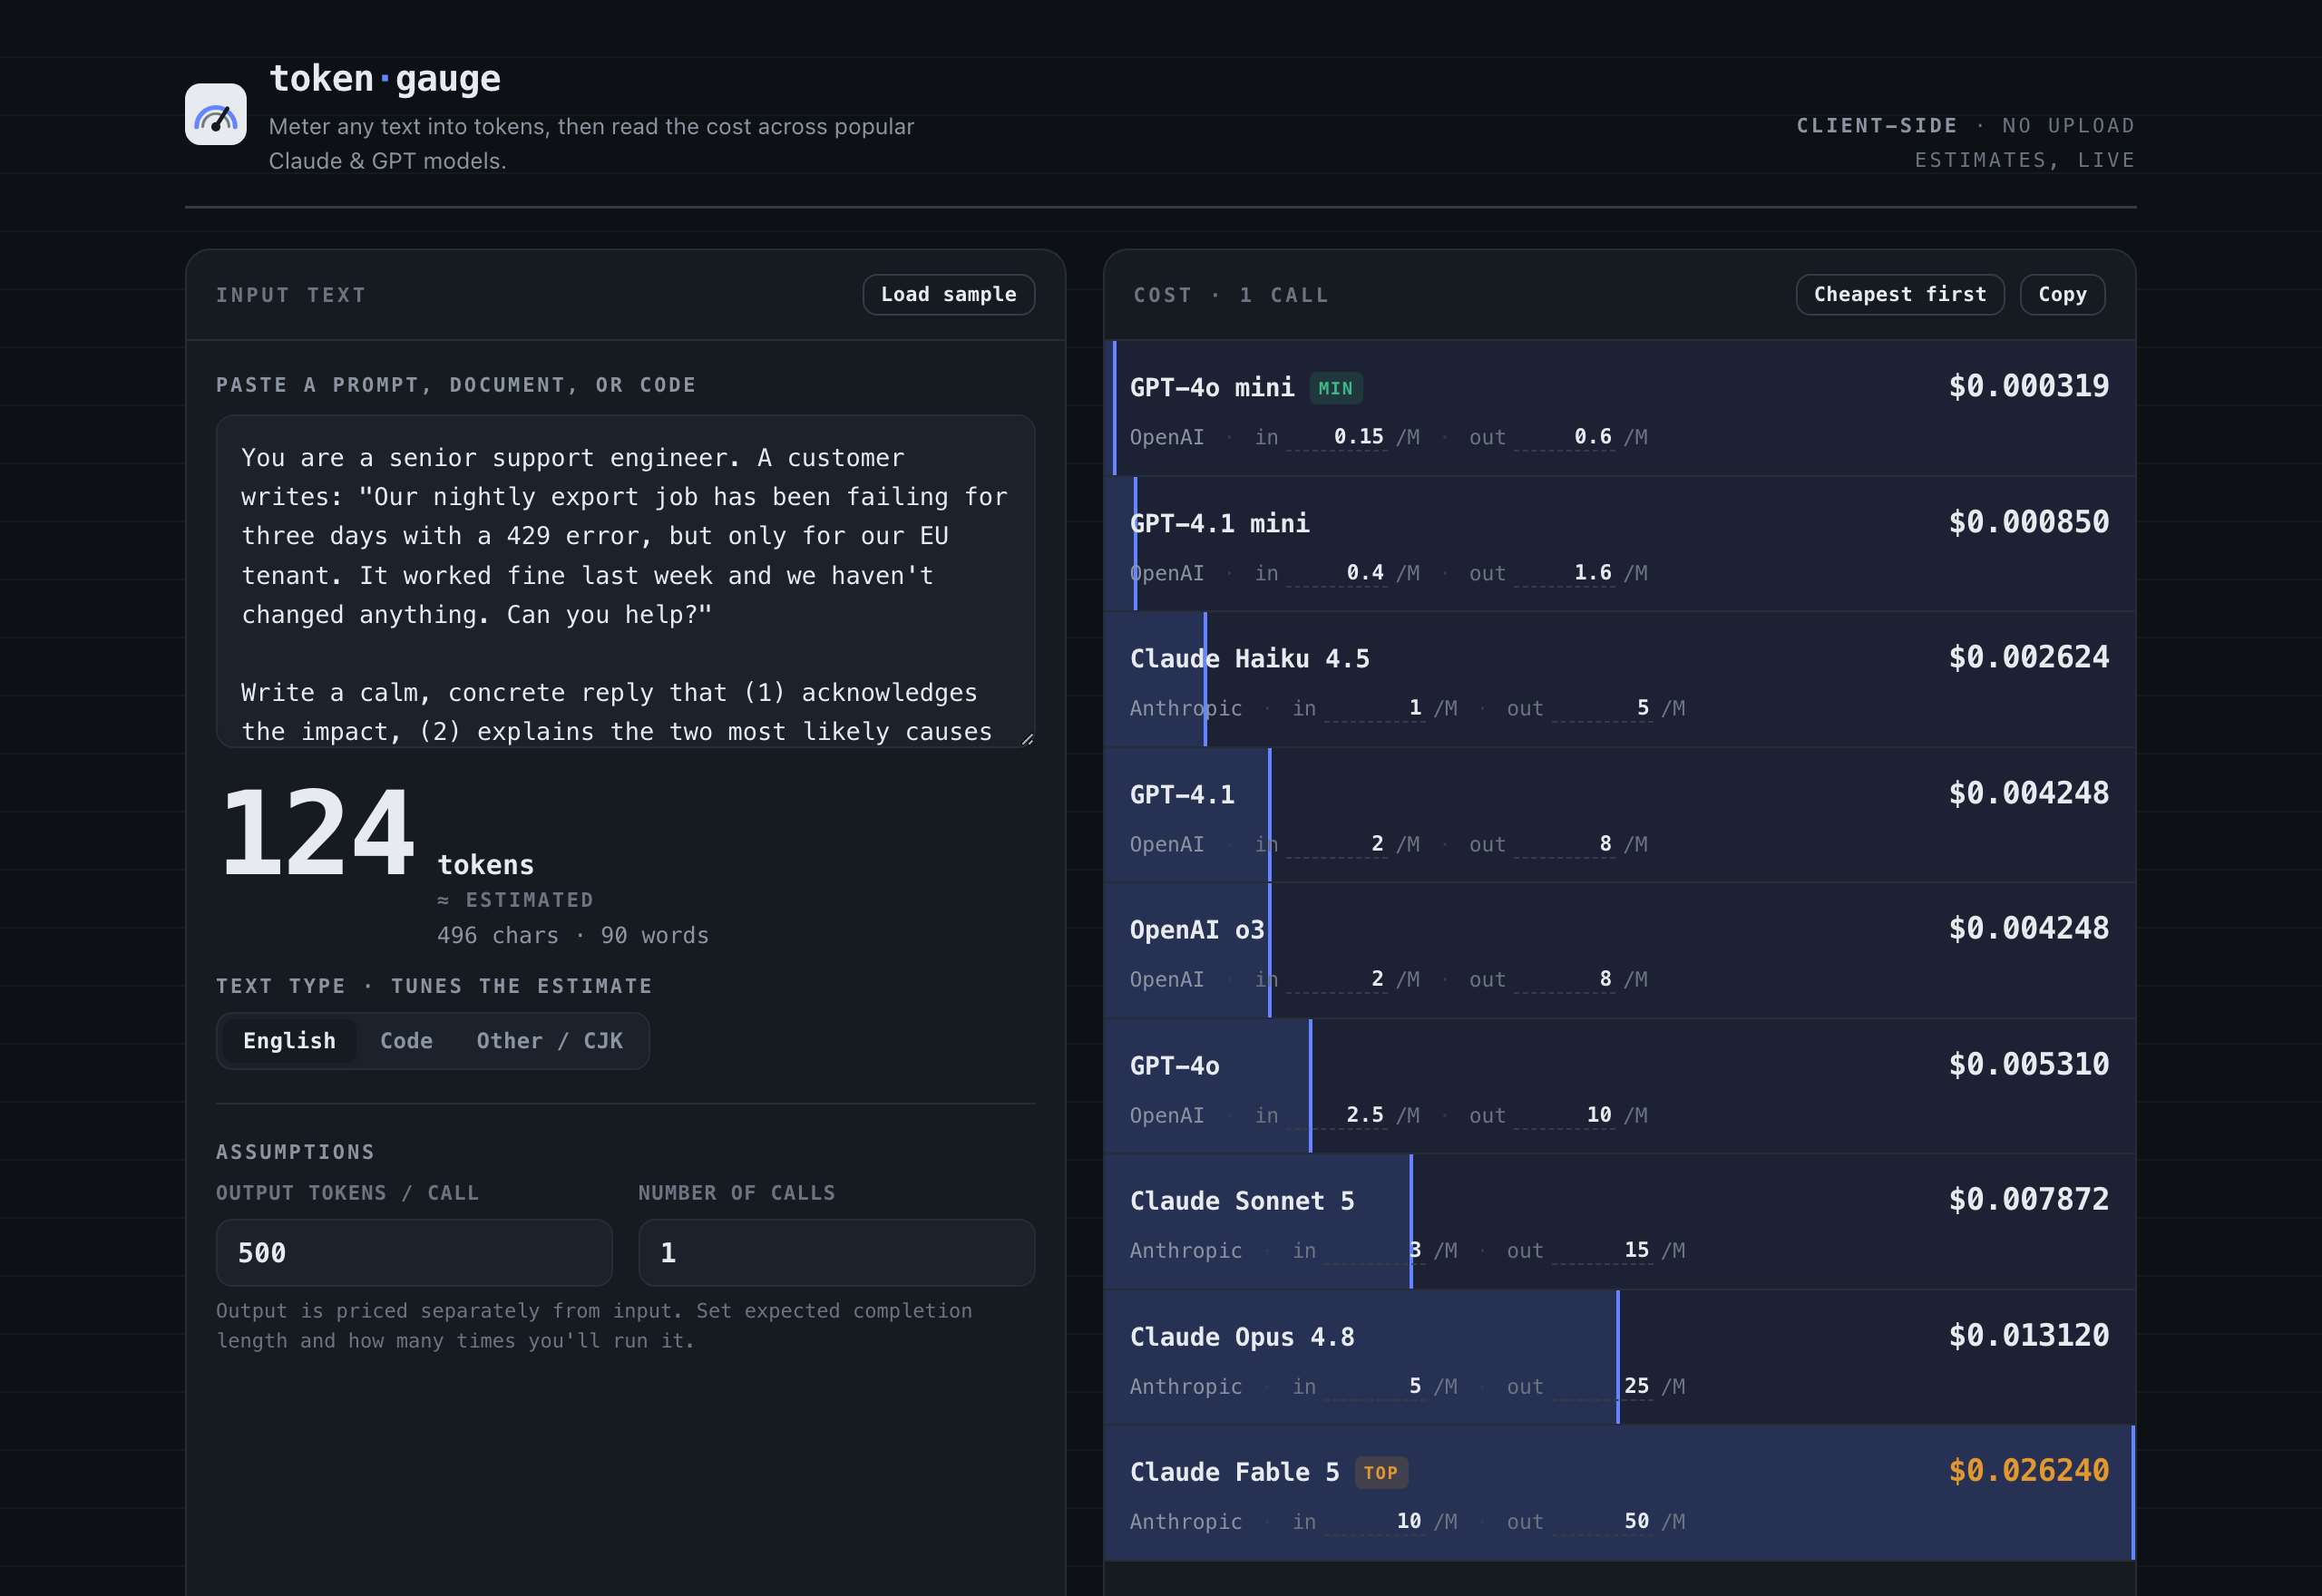The image size is (2322, 1596).
Task: Edit Claude Fable 5 output price 50
Action: (1602, 1521)
